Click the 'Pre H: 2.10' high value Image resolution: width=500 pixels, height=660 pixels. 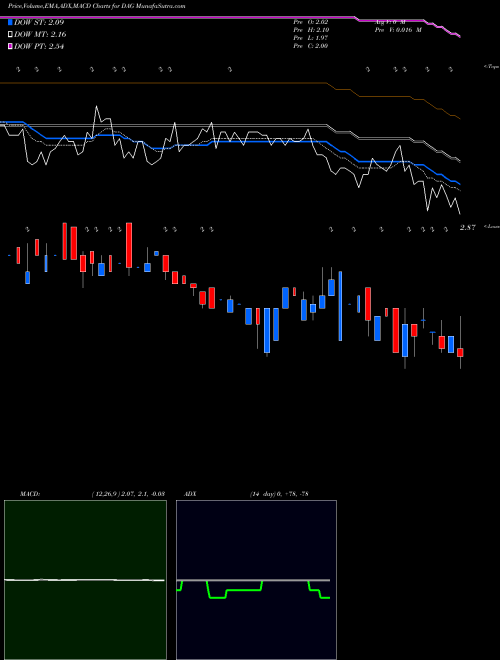[x=311, y=30]
